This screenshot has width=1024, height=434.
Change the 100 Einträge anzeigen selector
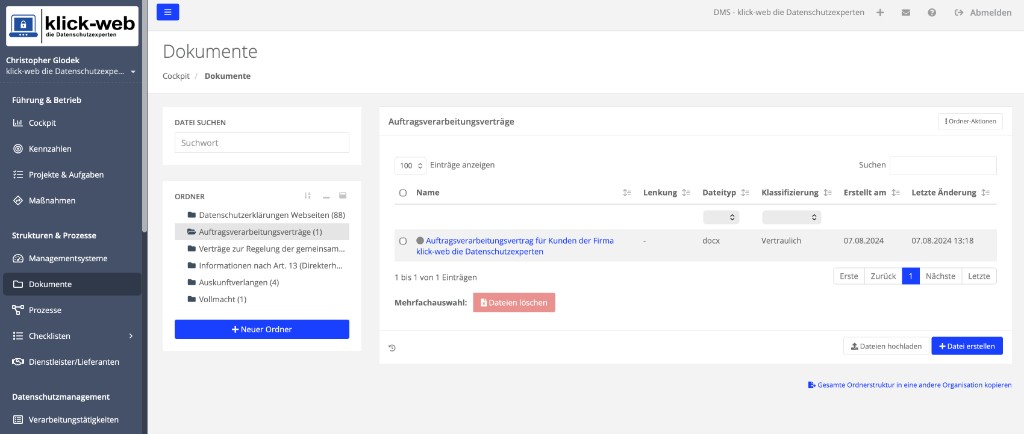point(410,166)
